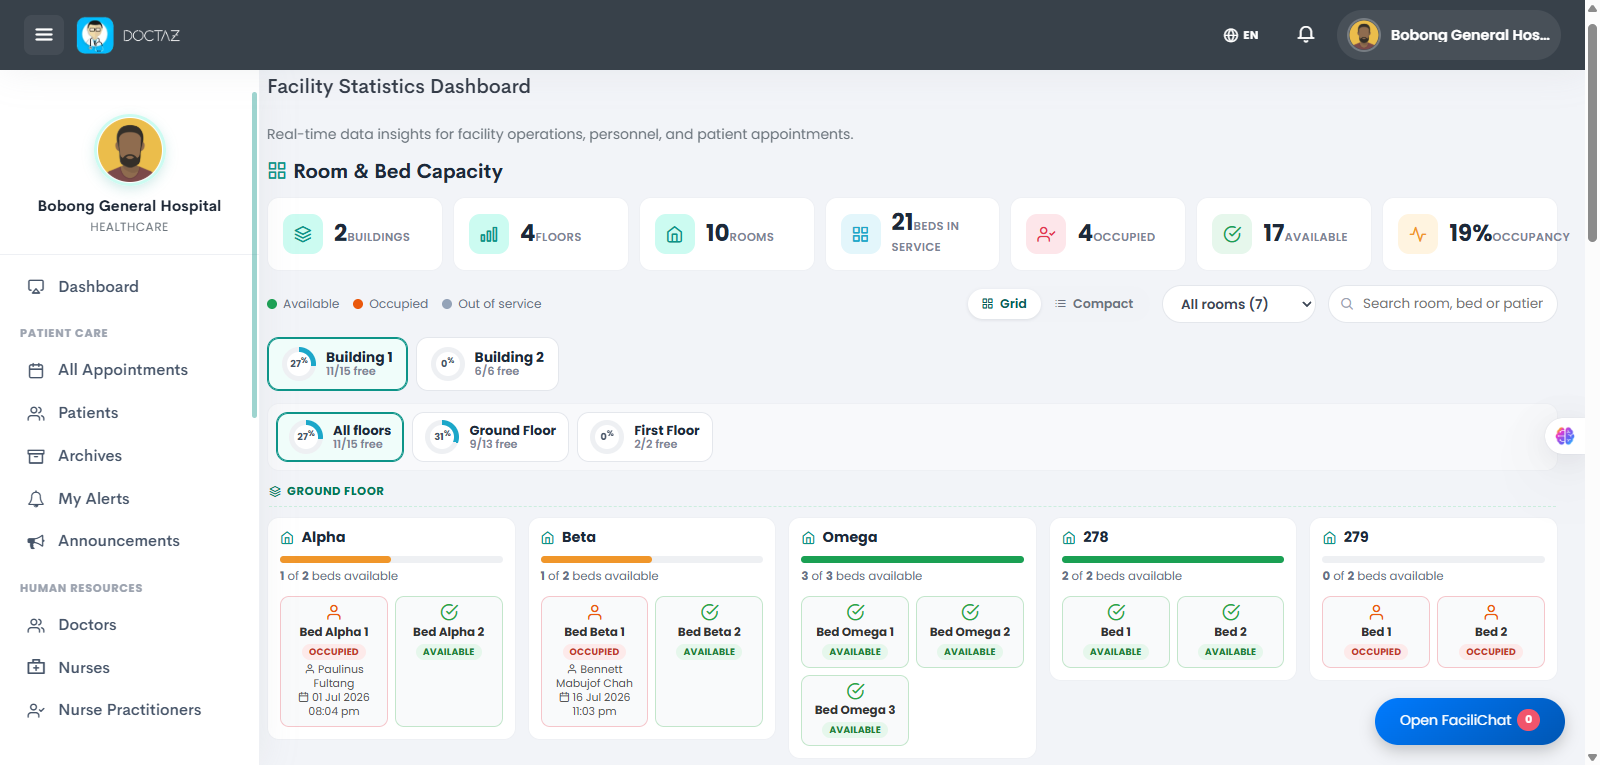The image size is (1600, 765).
Task: Click the Archives box icon
Action: coord(36,456)
